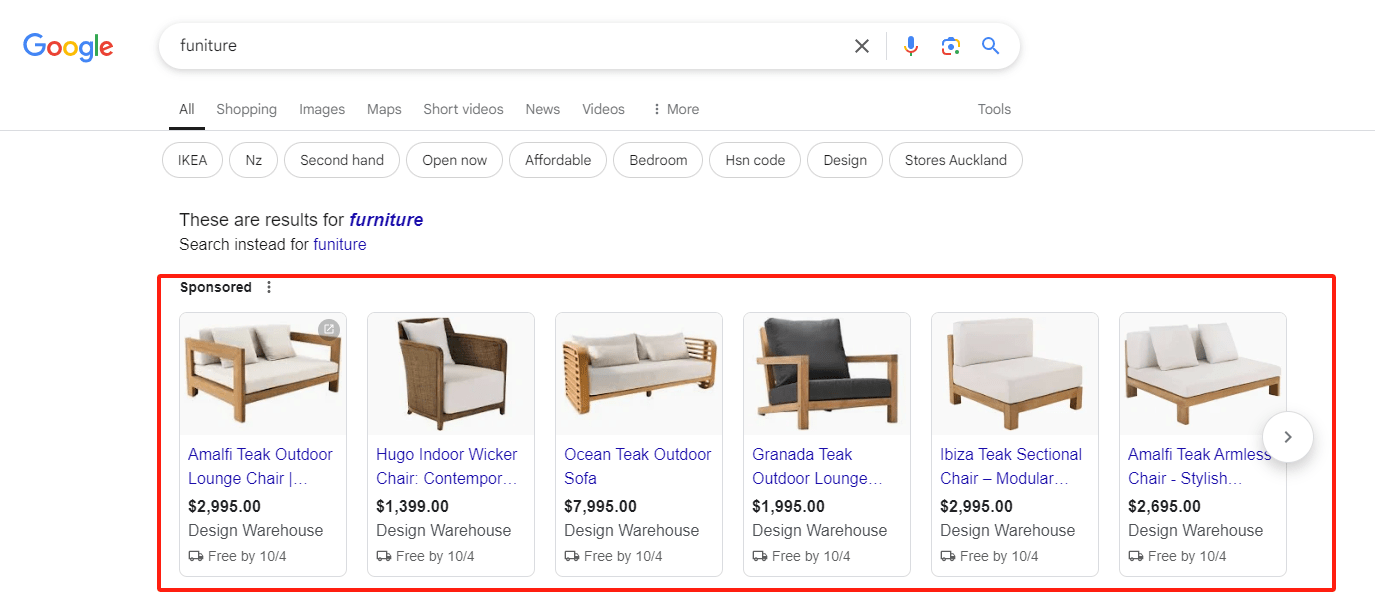This screenshot has height=594, width=1375.
Task: Open Hugo Indoor Wicker Chair listing
Action: 447,466
